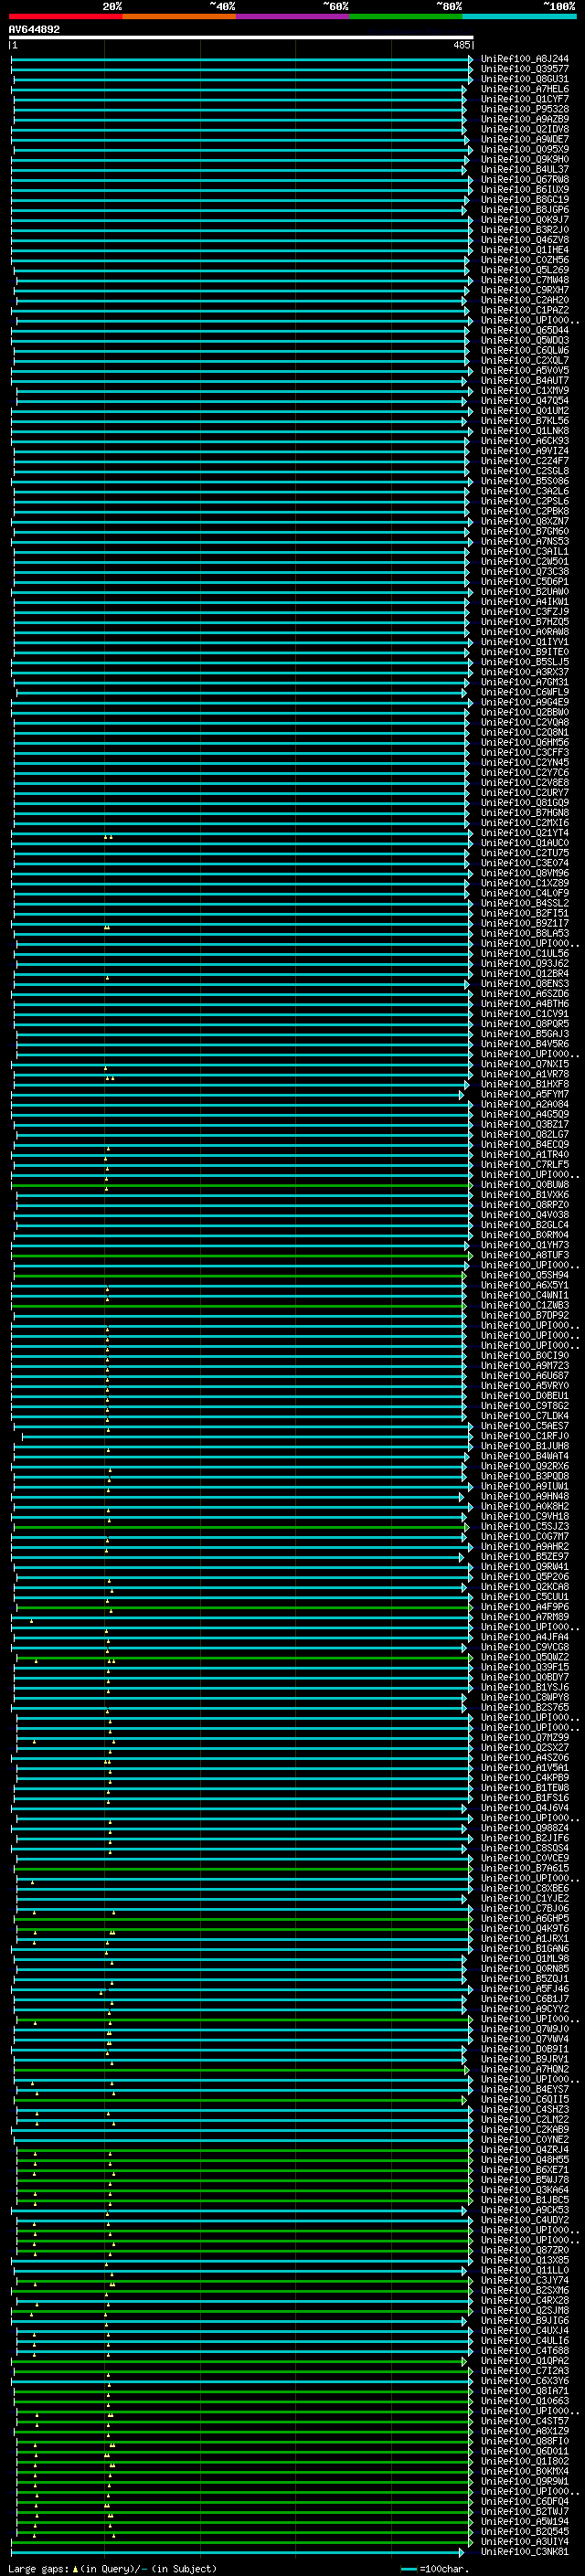The height and width of the screenshot is (2576, 585).
Task: Select label UniRef100_Q8VM96
Action: 524,873
